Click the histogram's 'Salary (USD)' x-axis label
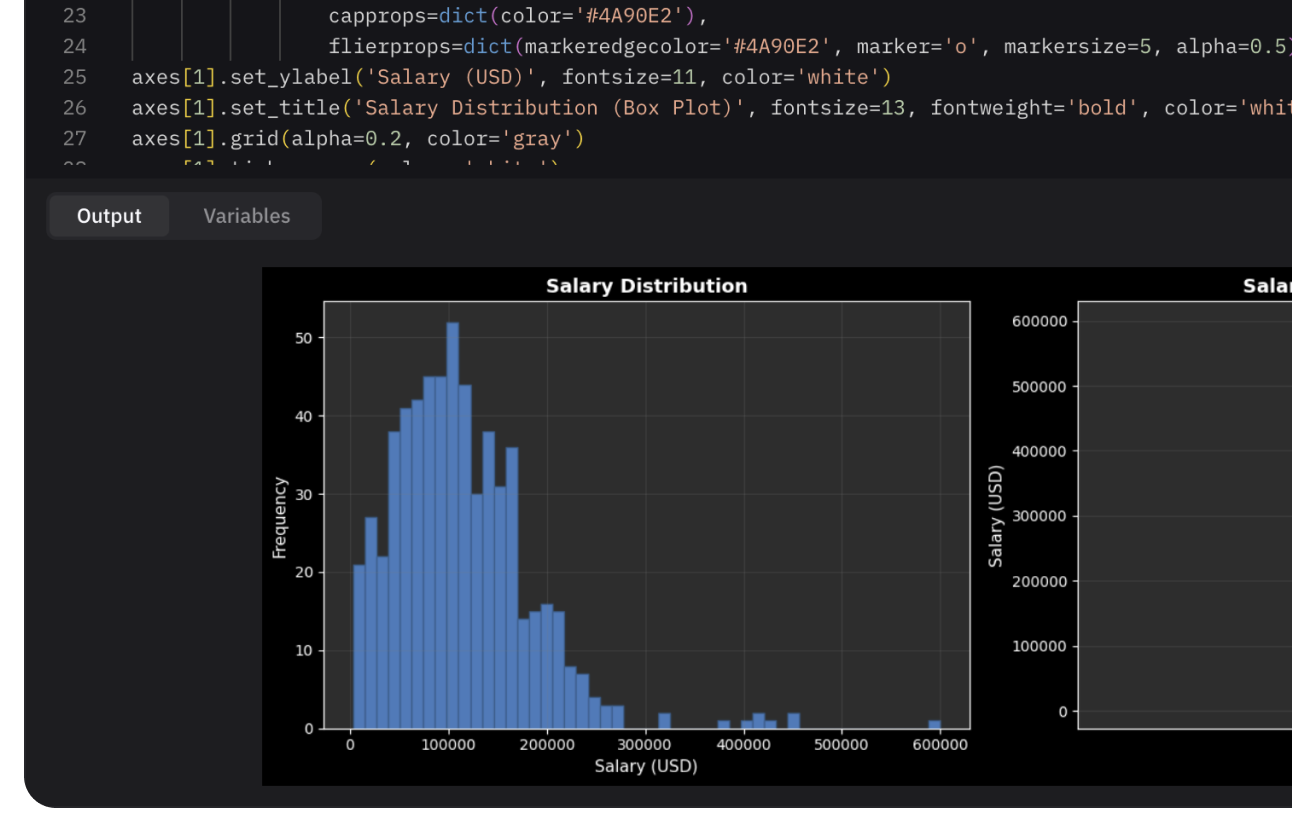The height and width of the screenshot is (832, 1292). (646, 766)
